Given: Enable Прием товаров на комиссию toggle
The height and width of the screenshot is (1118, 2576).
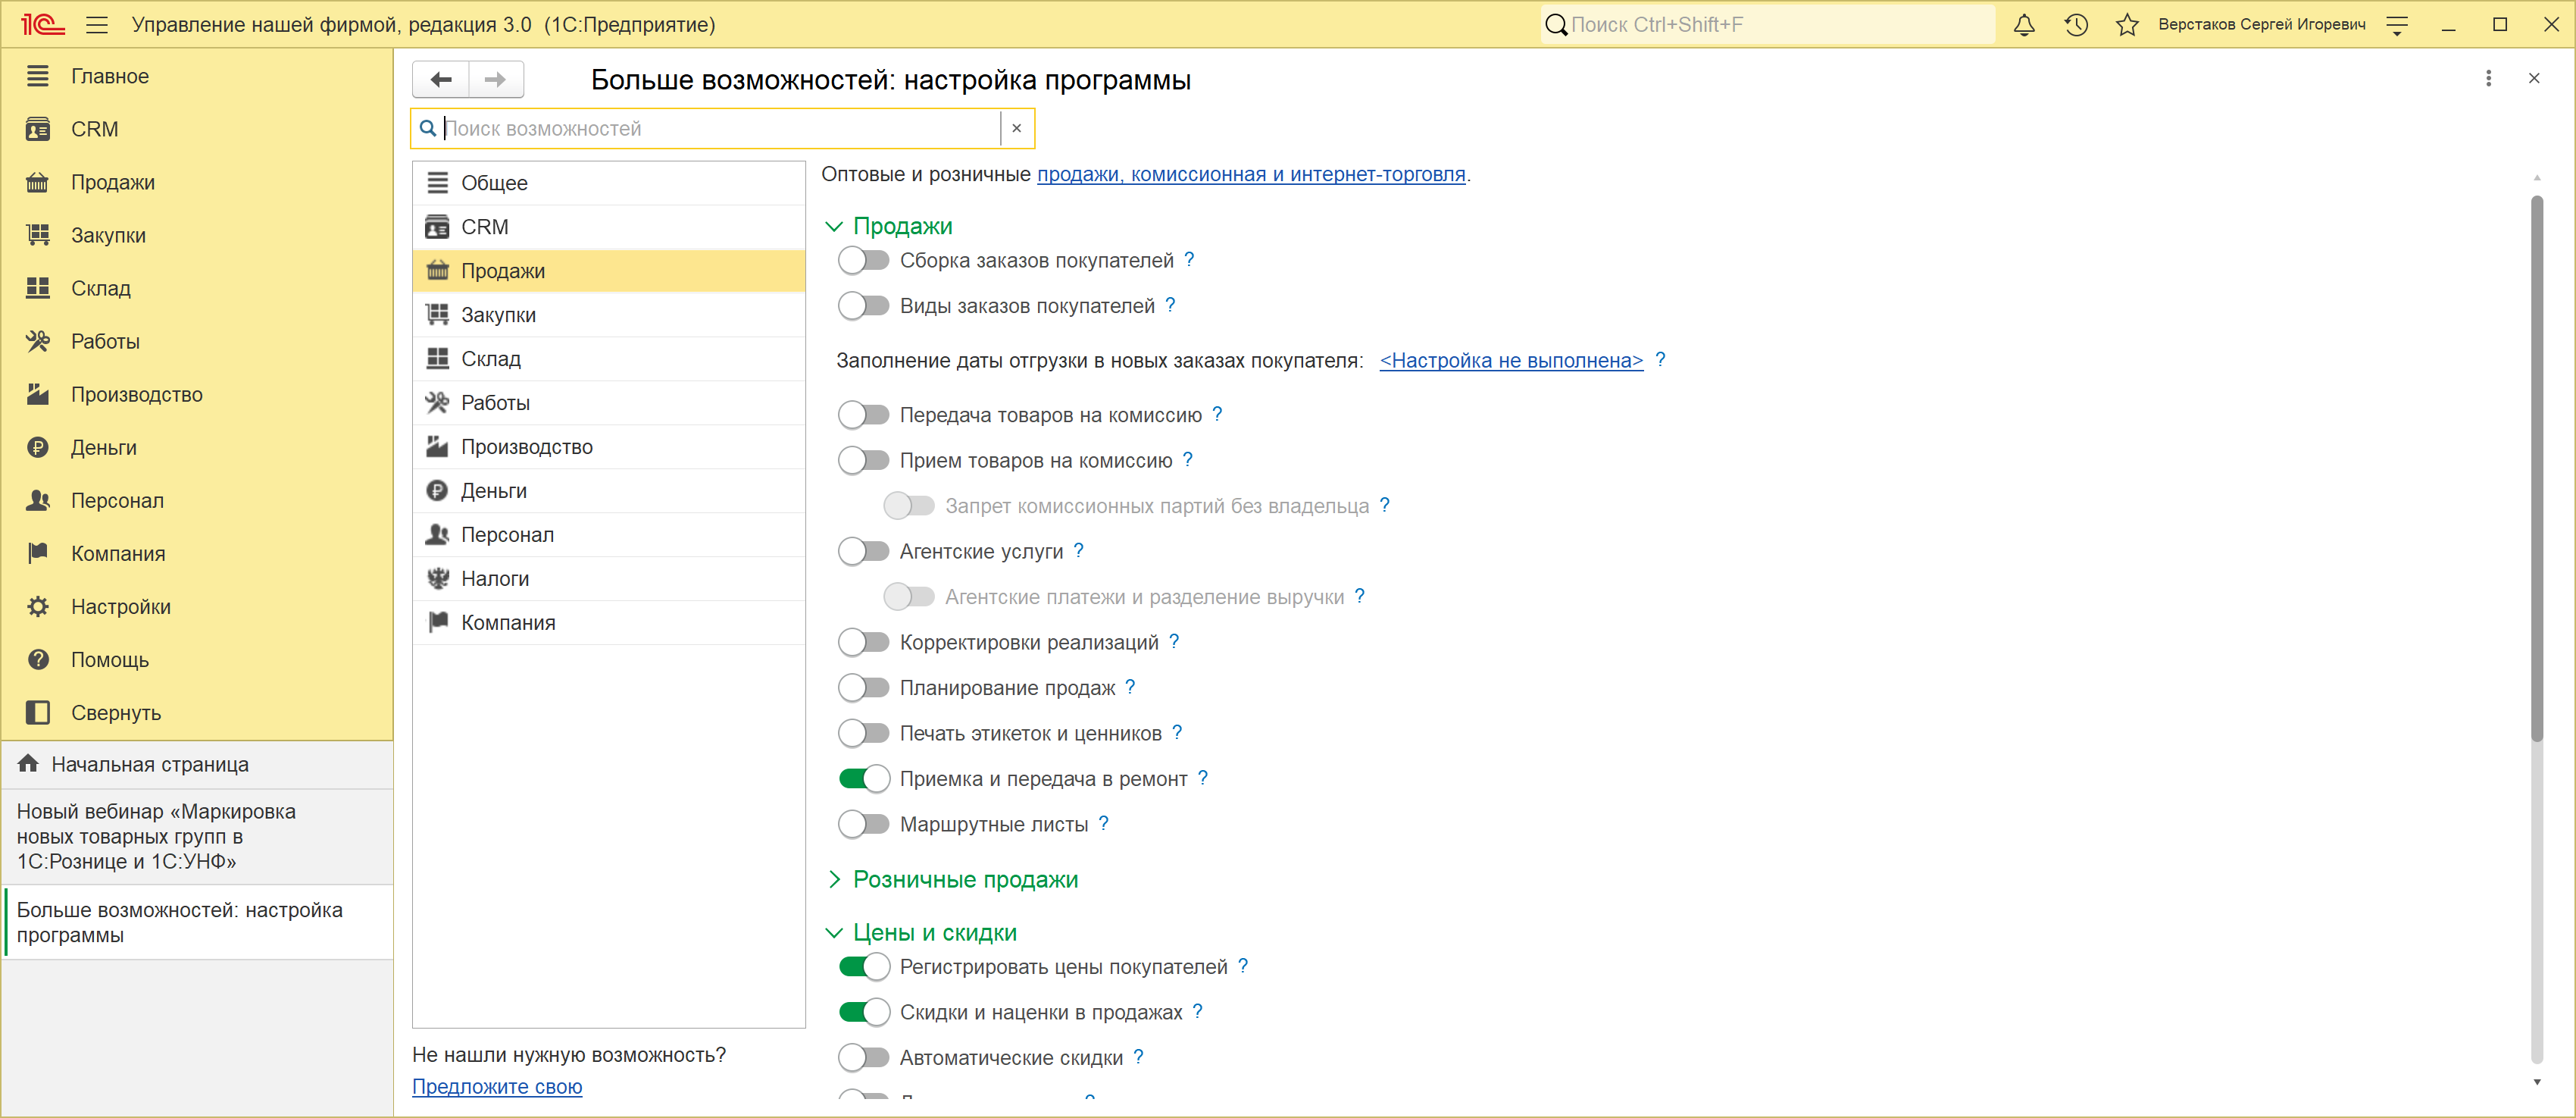Looking at the screenshot, I should click(863, 460).
